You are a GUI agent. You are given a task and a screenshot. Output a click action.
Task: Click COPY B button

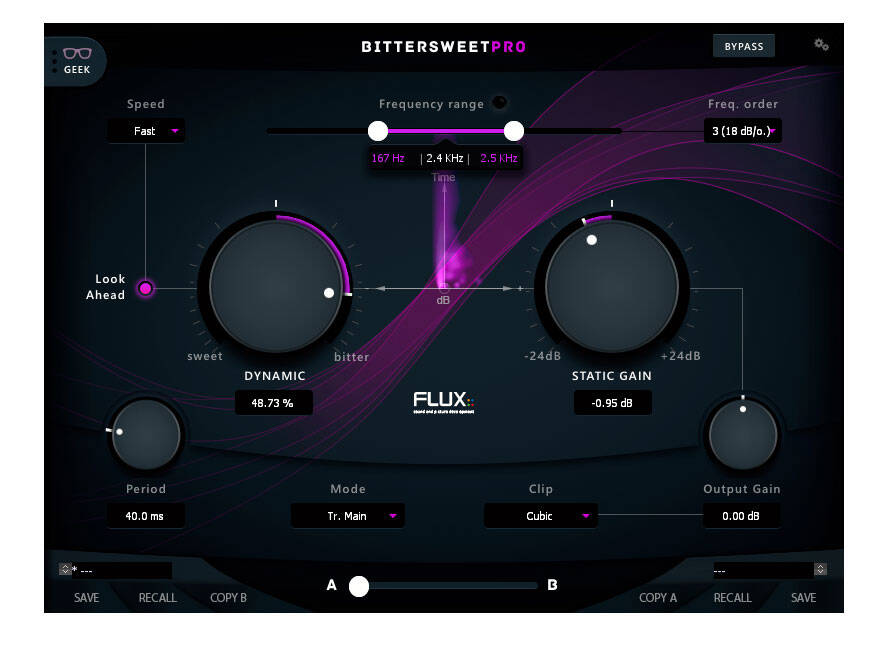click(228, 598)
